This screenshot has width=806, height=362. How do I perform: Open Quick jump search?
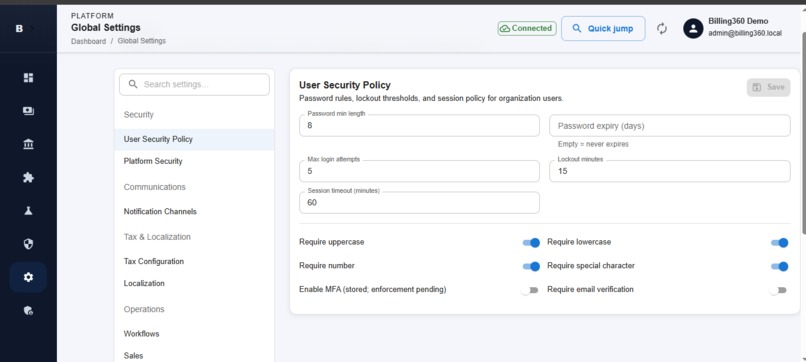pyautogui.click(x=603, y=28)
